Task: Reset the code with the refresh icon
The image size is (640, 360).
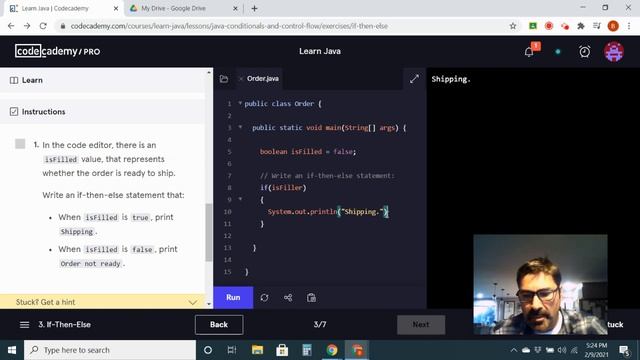Action: 264,298
